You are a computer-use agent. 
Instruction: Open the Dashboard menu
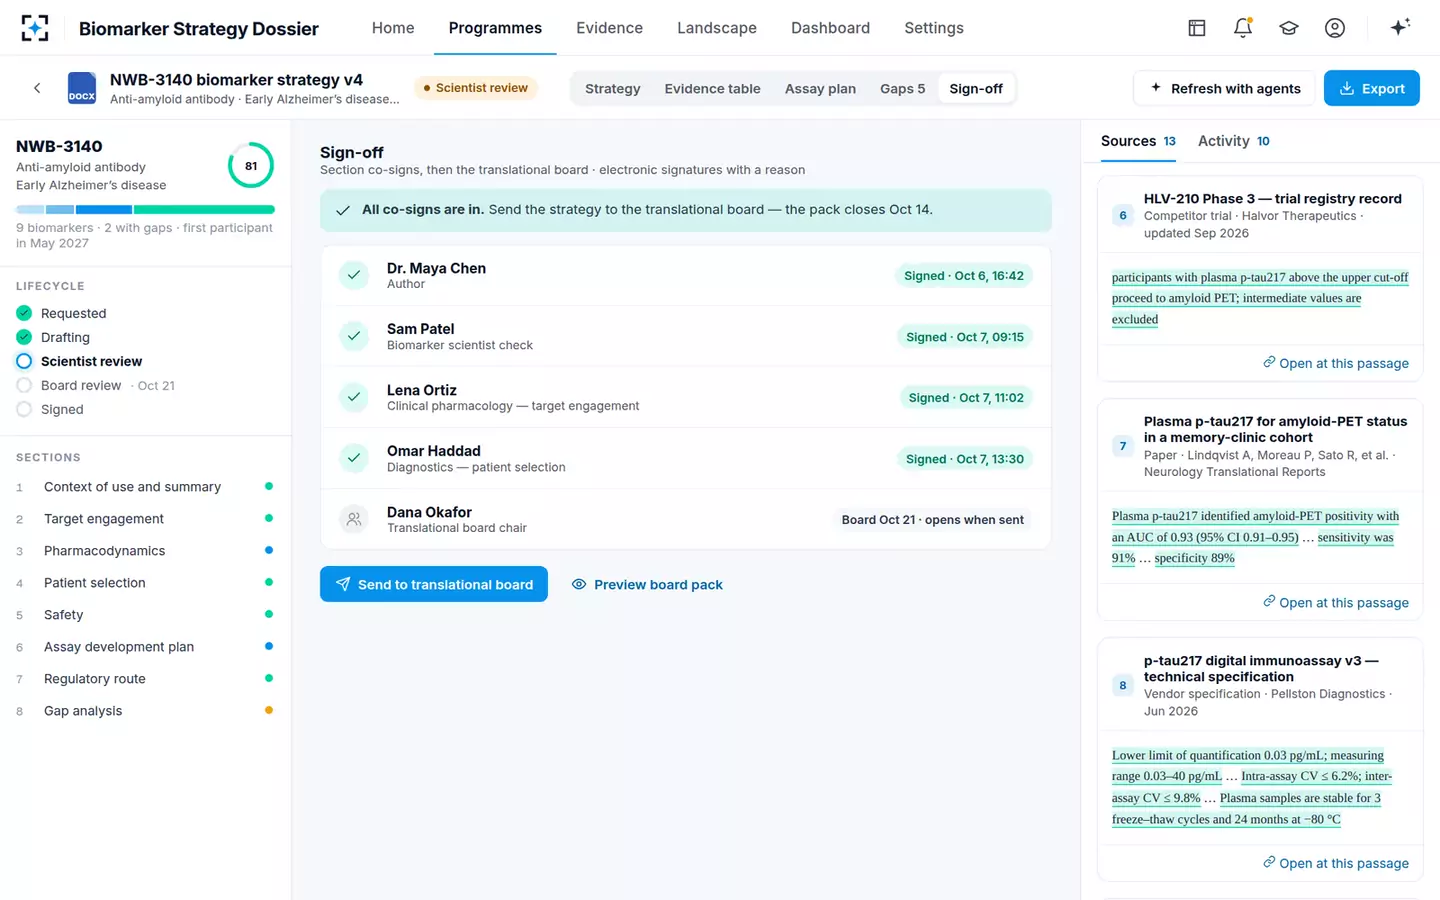pyautogui.click(x=830, y=28)
